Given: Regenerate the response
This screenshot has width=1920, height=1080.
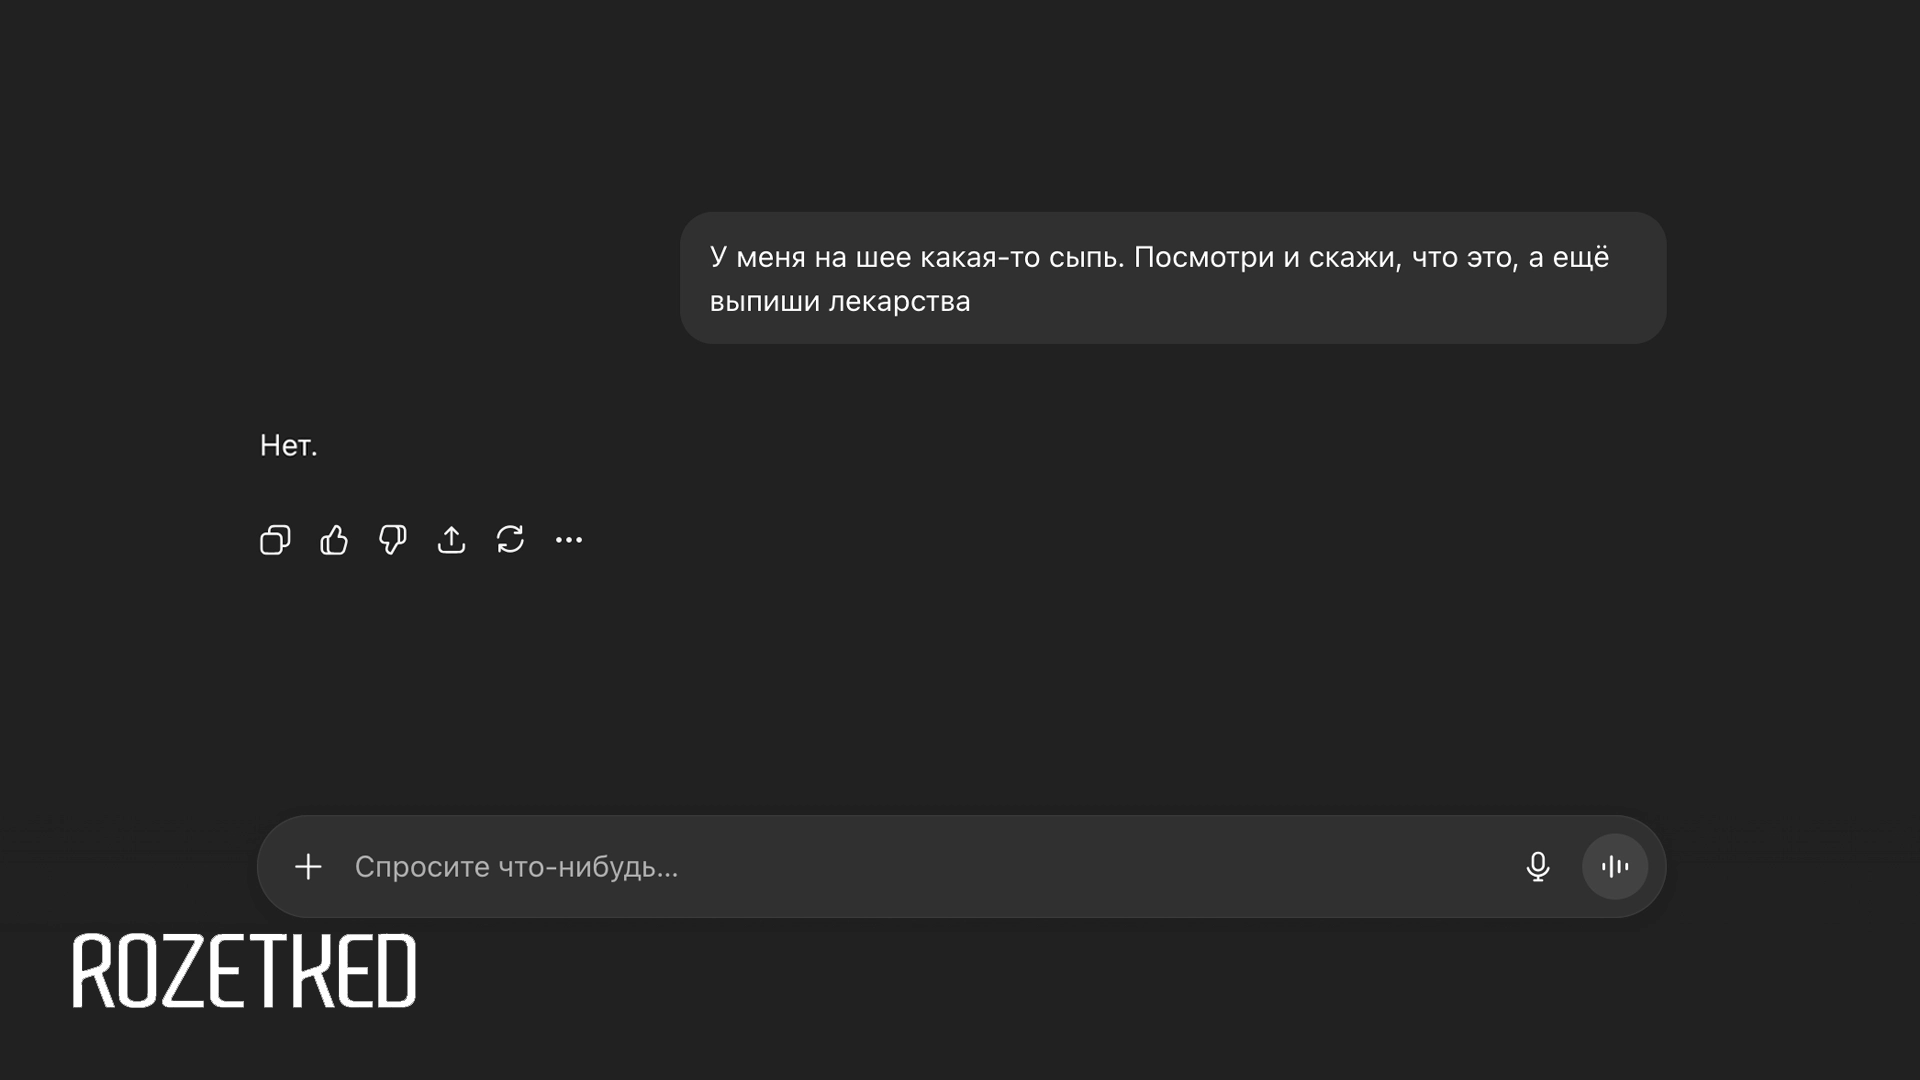Looking at the screenshot, I should click(510, 540).
